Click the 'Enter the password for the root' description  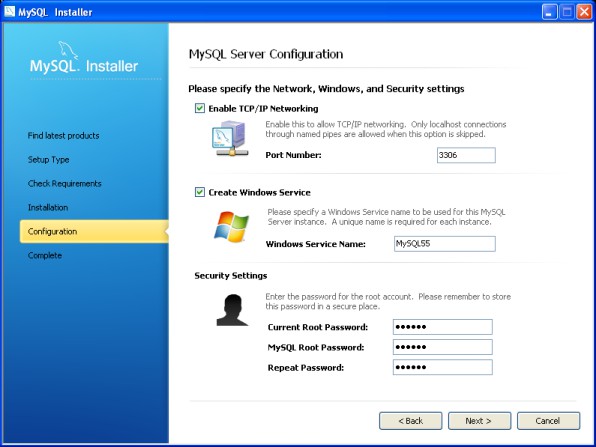pos(388,301)
